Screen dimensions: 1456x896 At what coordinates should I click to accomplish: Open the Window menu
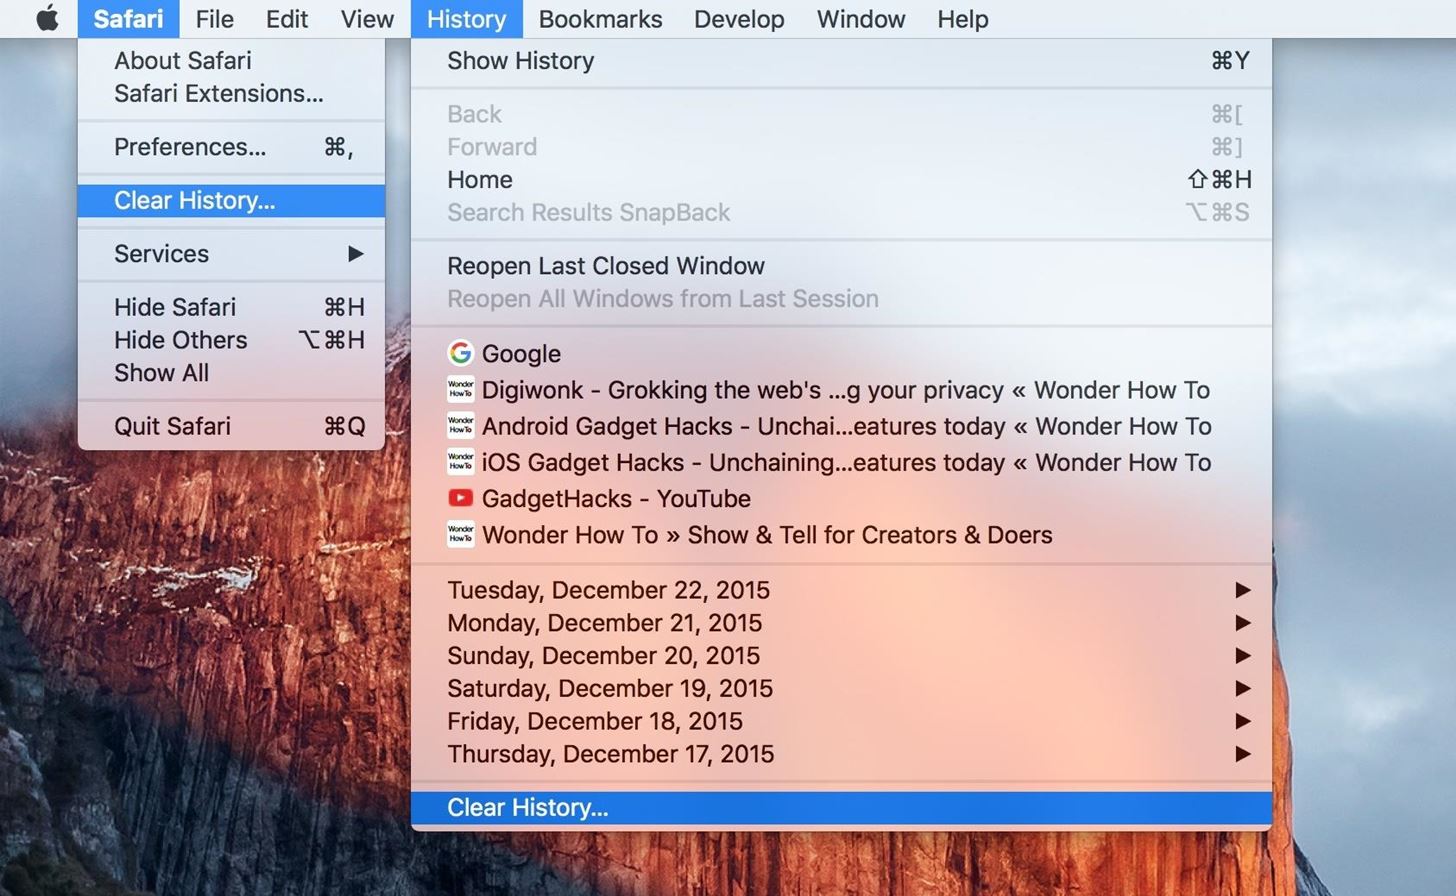(x=860, y=19)
